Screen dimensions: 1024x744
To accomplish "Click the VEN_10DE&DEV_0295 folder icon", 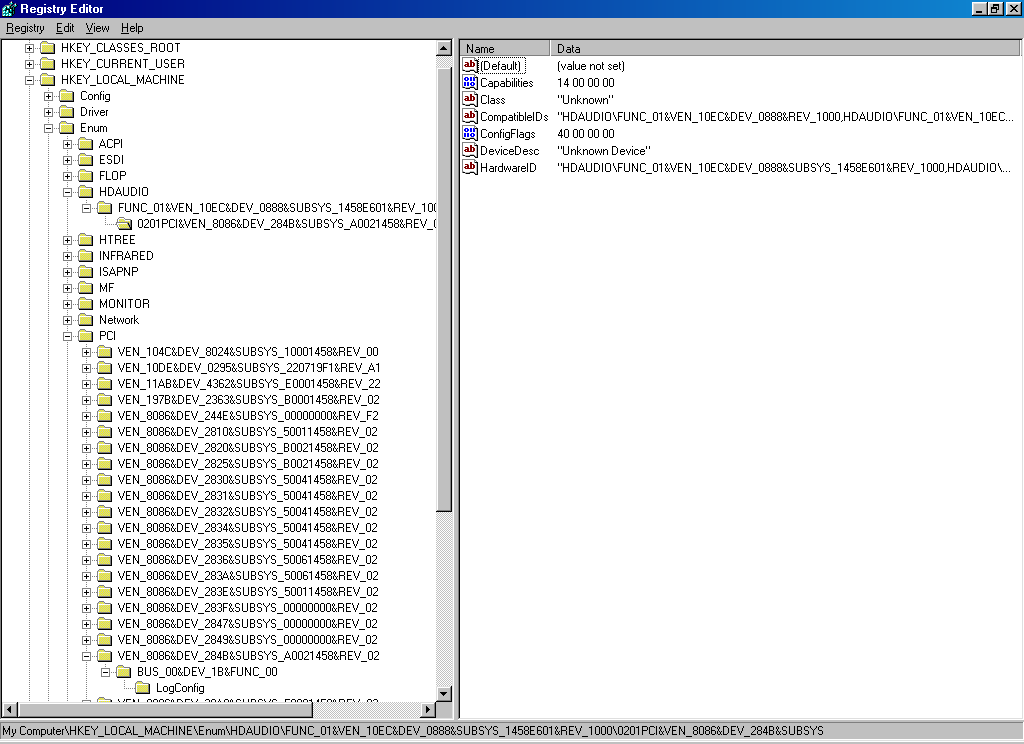I will [104, 368].
